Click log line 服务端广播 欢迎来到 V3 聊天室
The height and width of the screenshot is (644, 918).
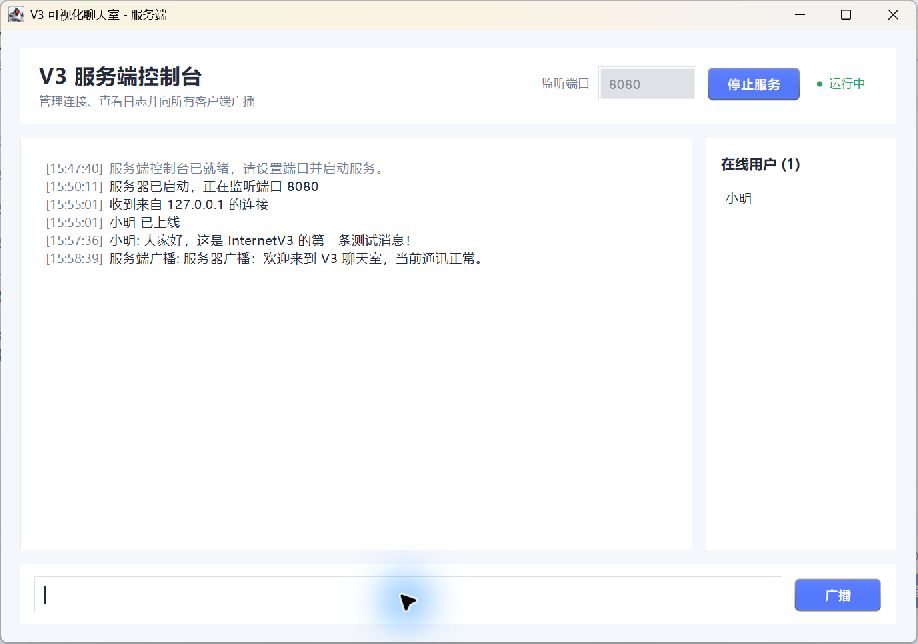point(265,258)
